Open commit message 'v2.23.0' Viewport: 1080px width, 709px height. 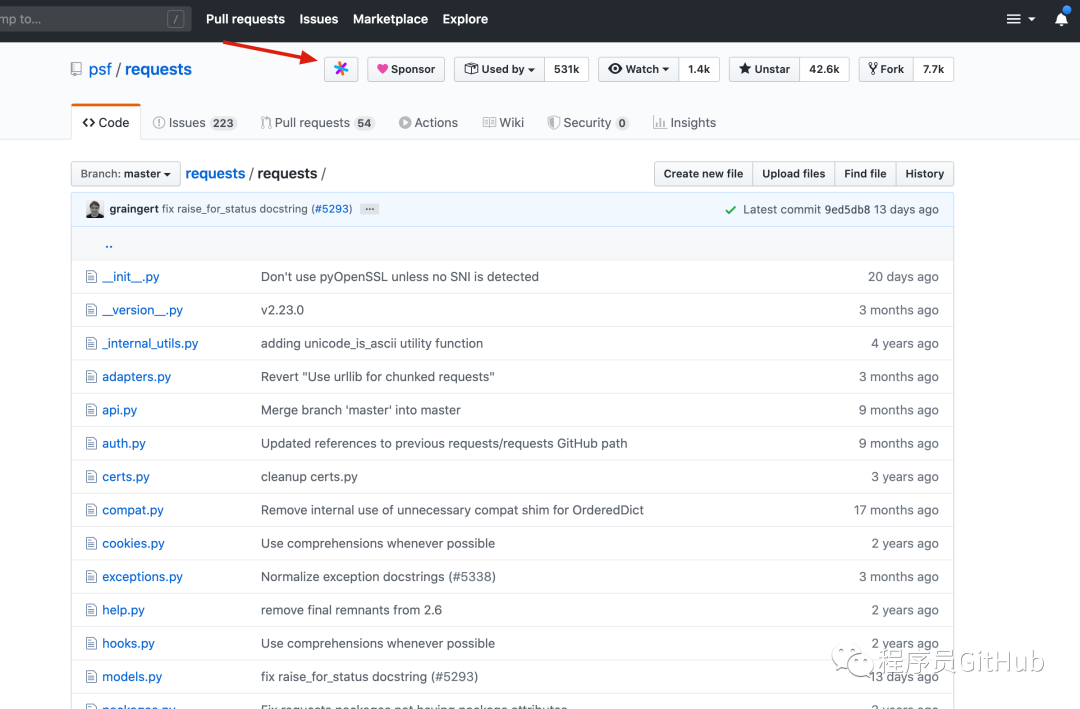282,310
